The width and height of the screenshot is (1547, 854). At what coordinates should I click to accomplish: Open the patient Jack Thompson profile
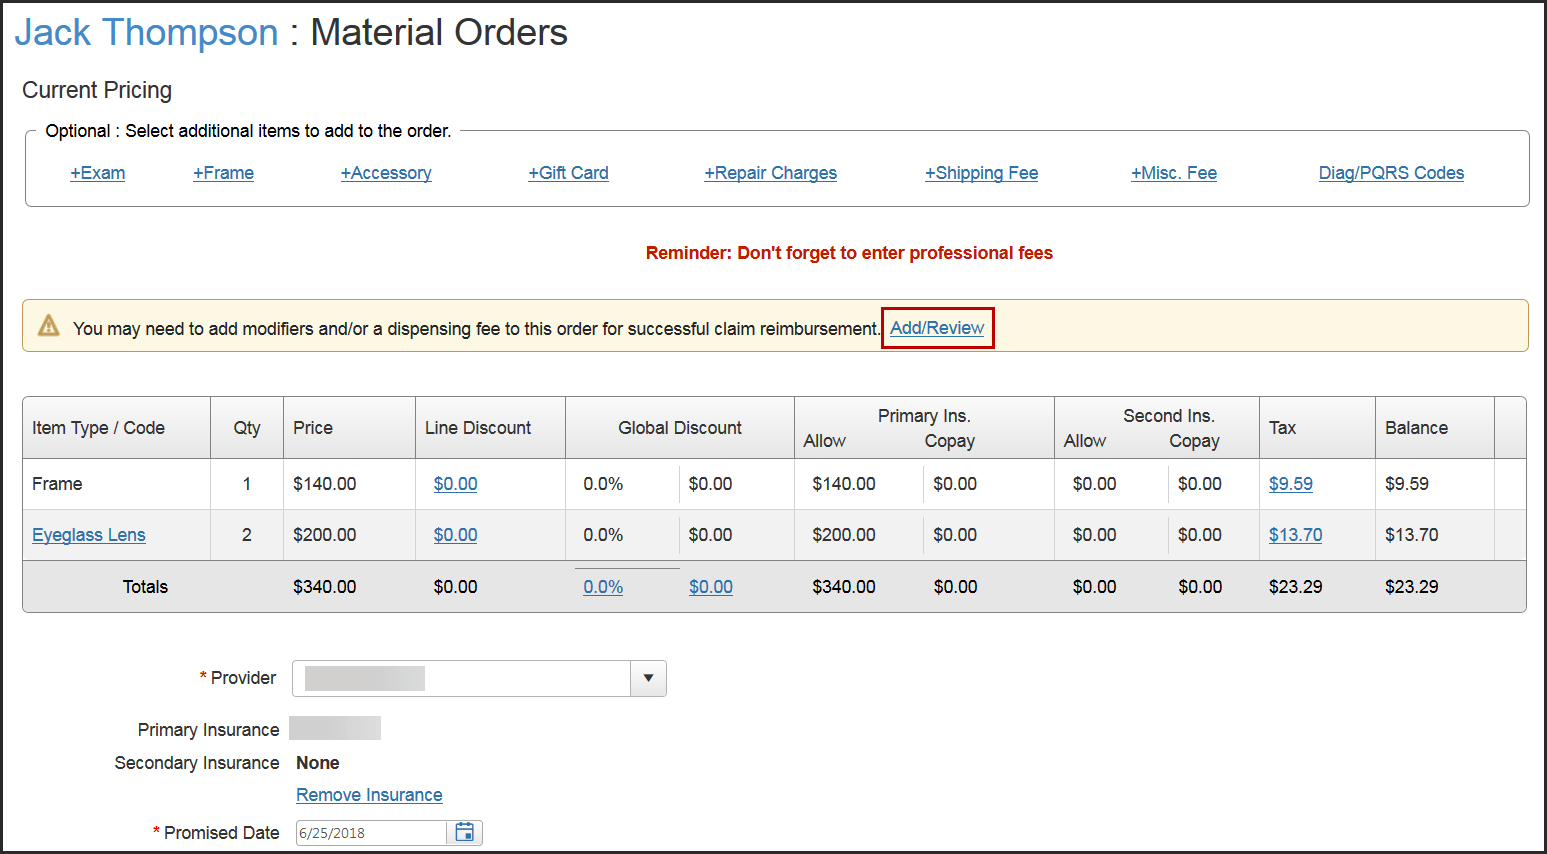[146, 32]
